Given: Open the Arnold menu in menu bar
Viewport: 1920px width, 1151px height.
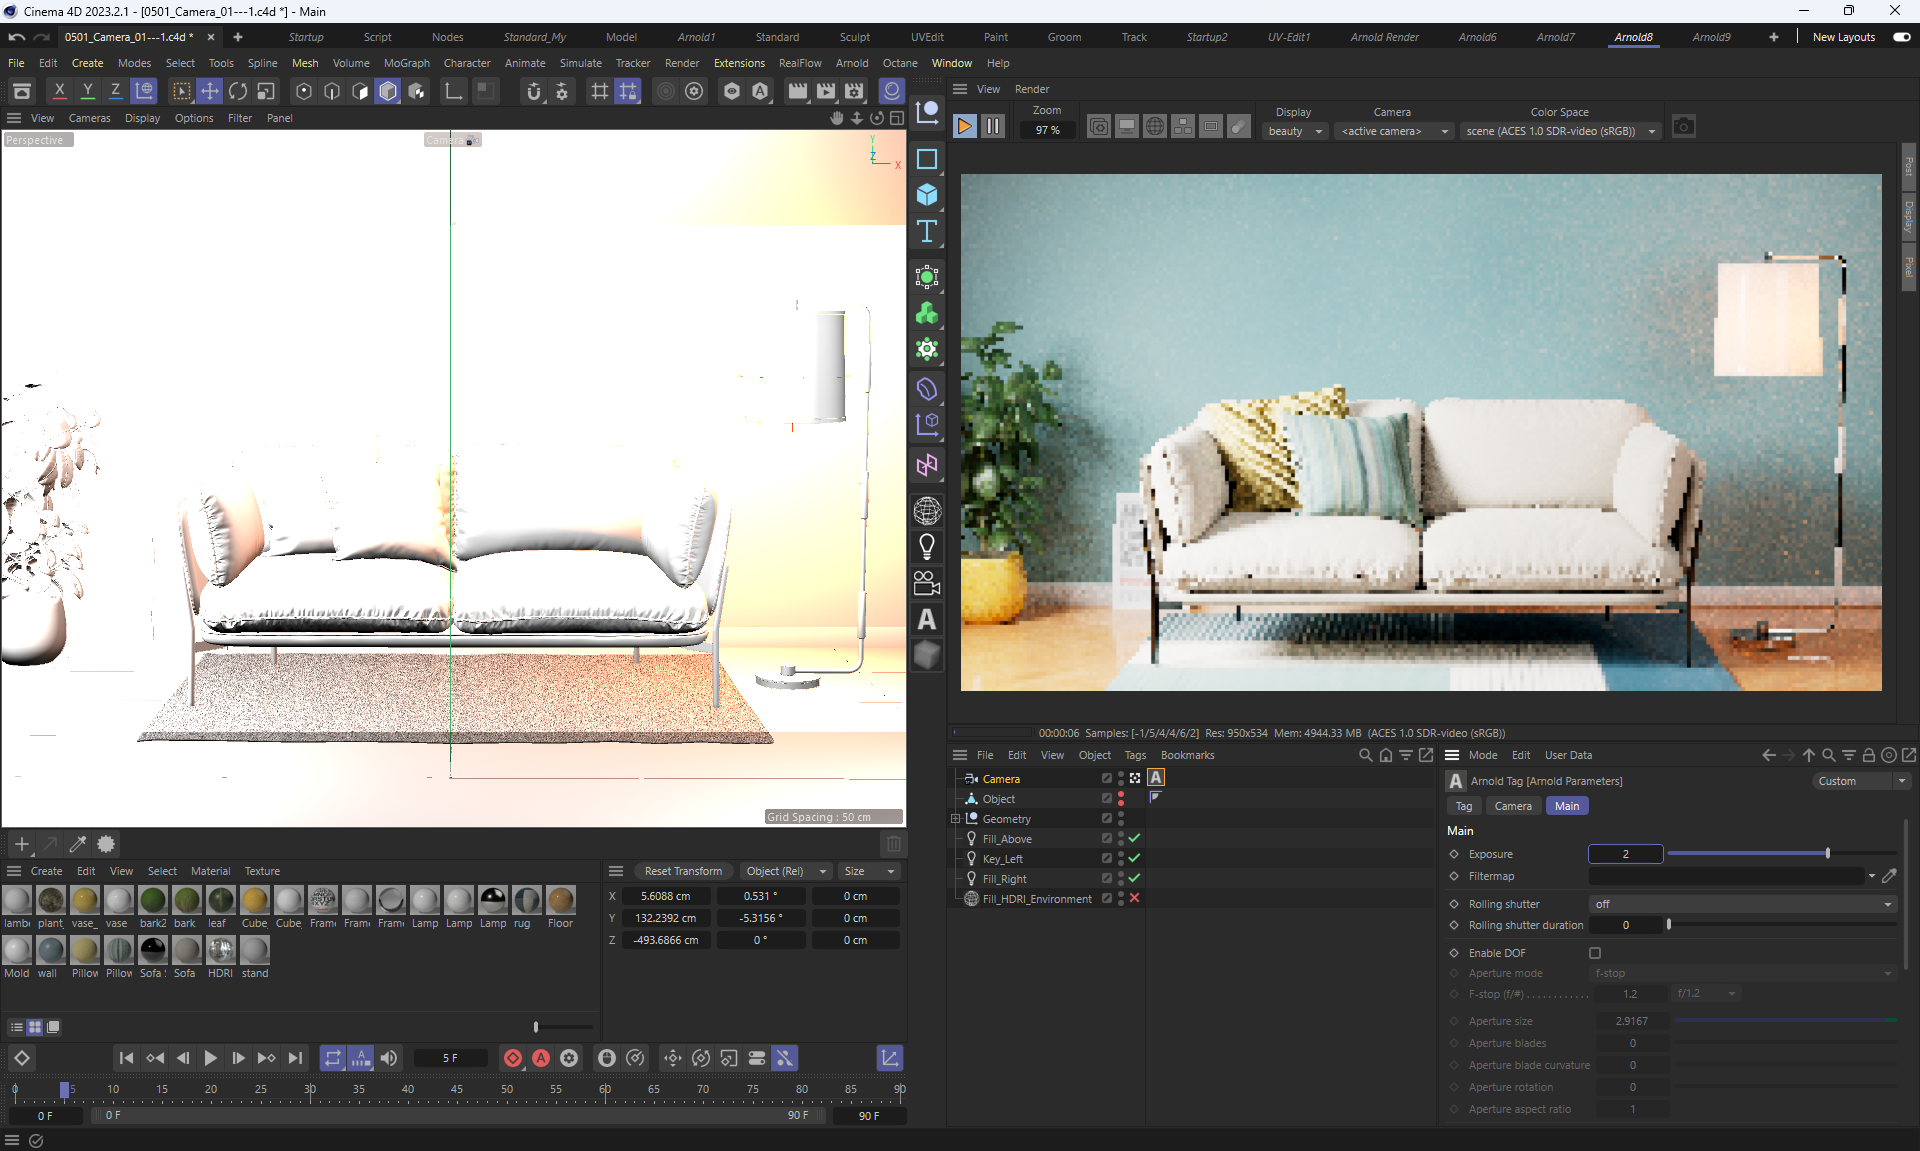Looking at the screenshot, I should (x=851, y=63).
